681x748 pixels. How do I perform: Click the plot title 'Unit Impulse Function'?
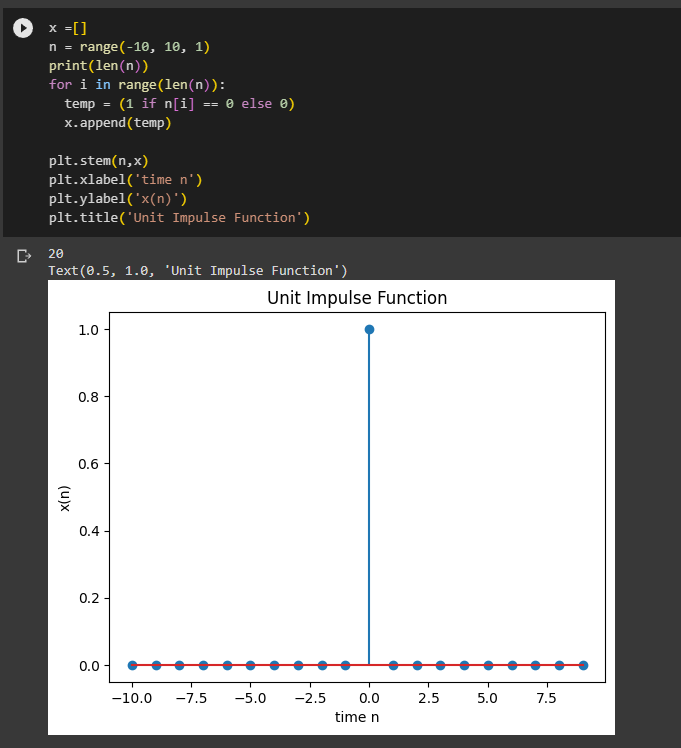pos(357,298)
